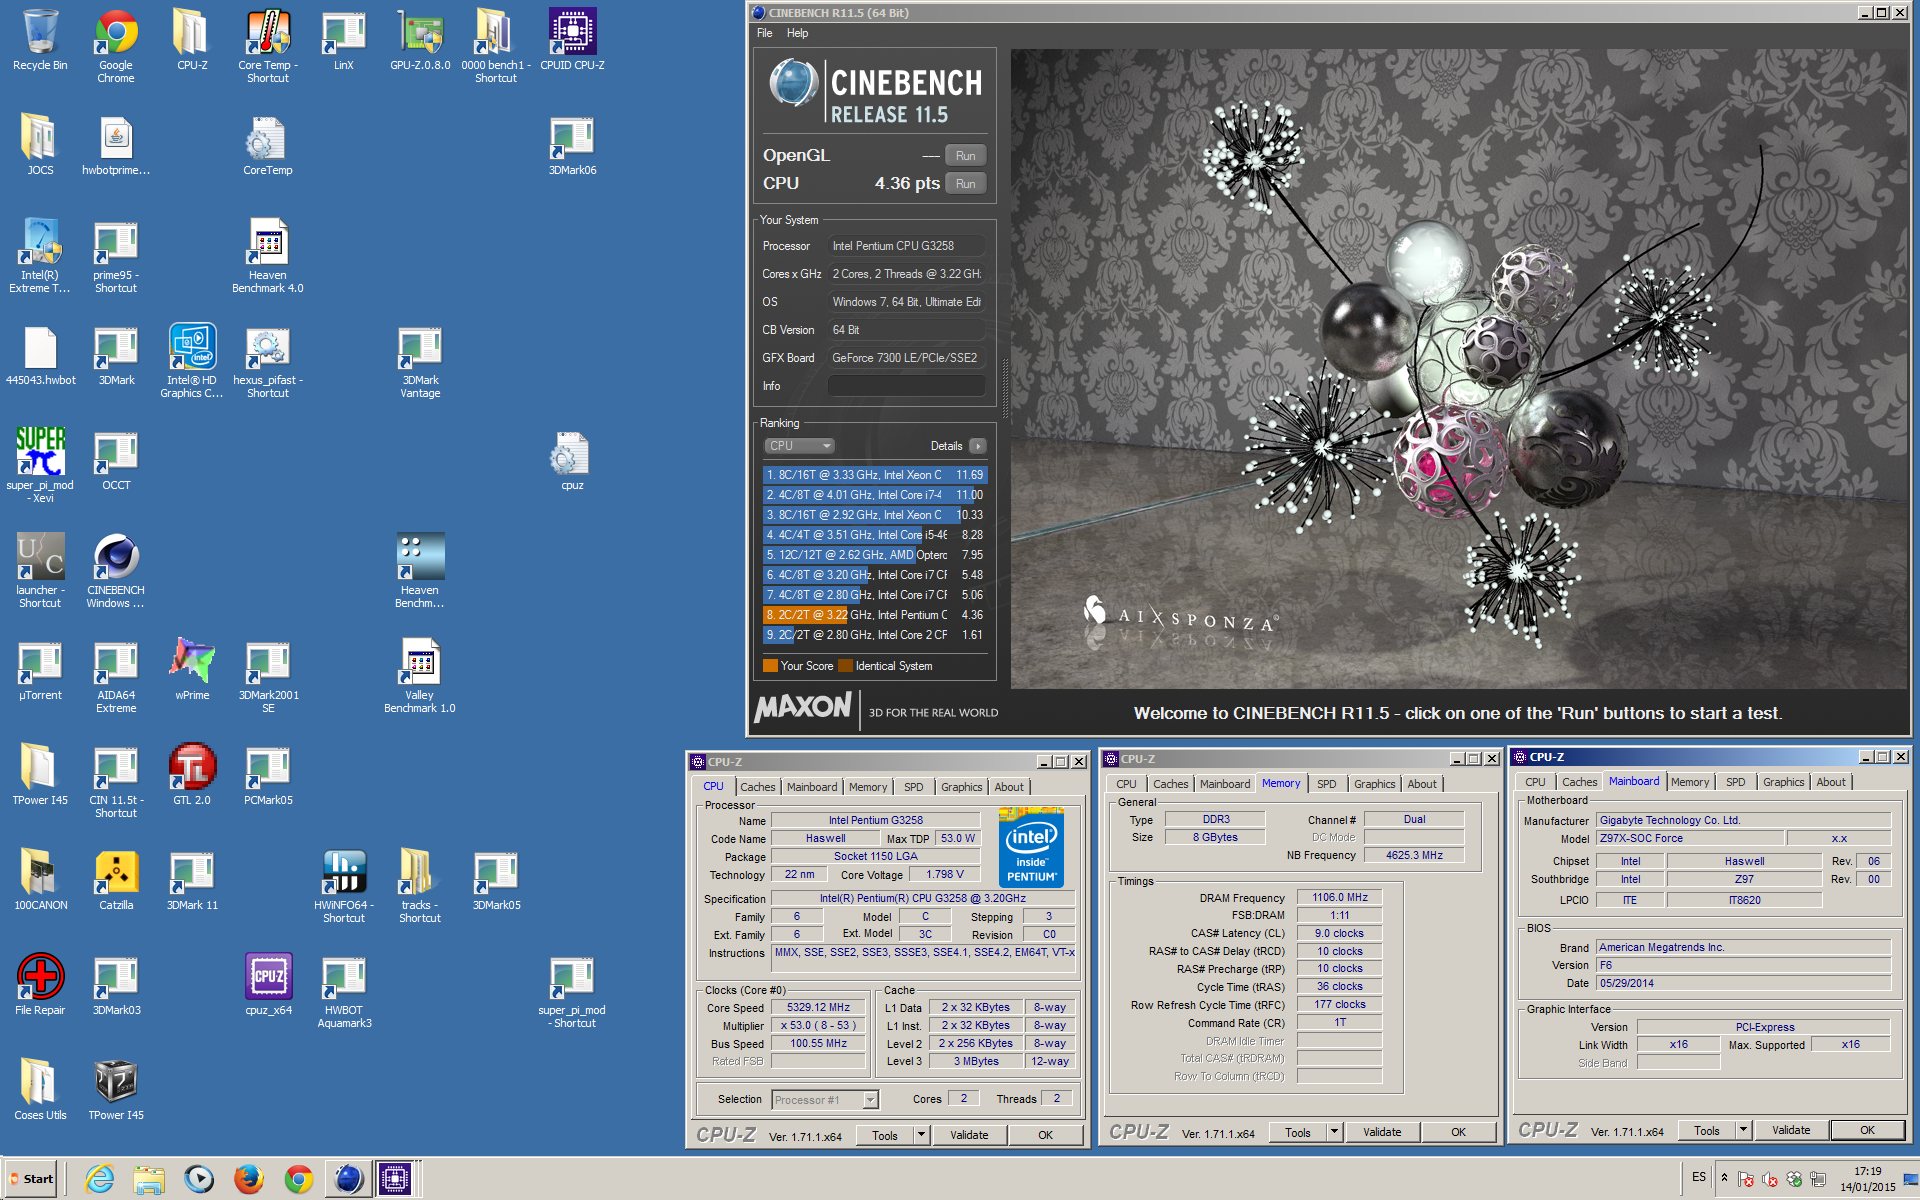Screen dimensions: 1920x1200
Task: Select the CINEBENCH Windows desktop icon
Action: coord(116,571)
